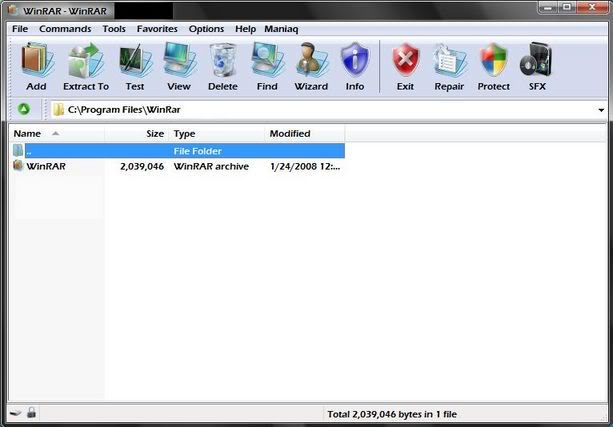Create self-extractor with SFX icon
This screenshot has width=613, height=427.
tap(536, 61)
